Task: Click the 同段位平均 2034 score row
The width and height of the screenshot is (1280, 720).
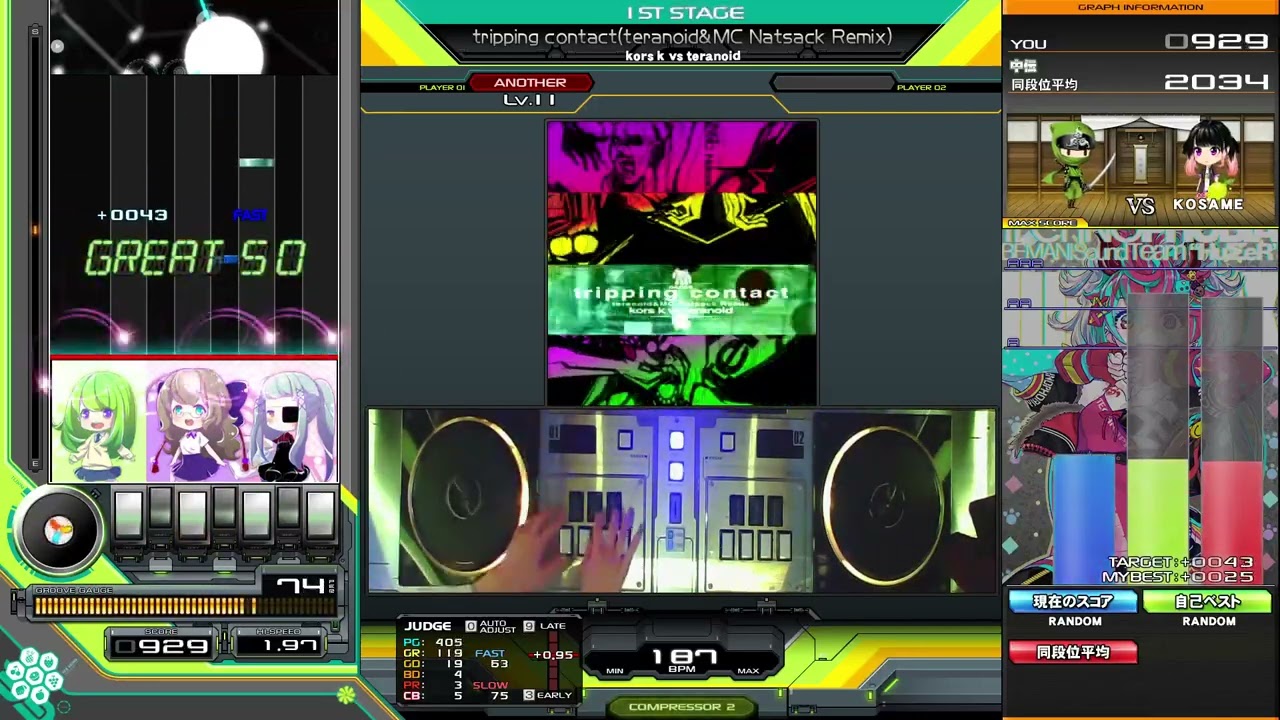Action: pos(1140,82)
